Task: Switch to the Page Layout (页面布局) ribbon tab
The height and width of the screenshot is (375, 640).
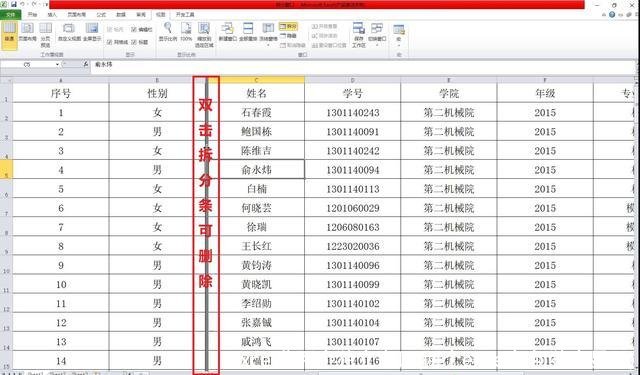Action: 77,15
